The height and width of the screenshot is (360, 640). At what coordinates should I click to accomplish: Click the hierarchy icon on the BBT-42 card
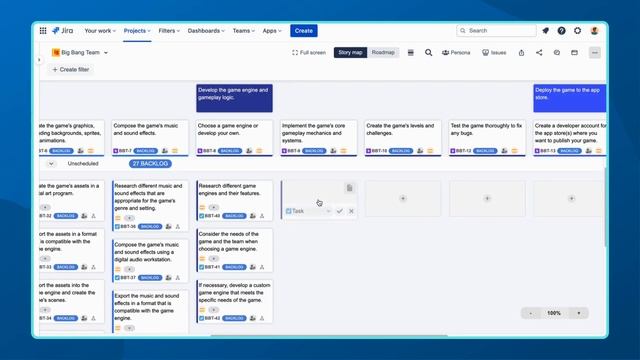click(x=262, y=318)
